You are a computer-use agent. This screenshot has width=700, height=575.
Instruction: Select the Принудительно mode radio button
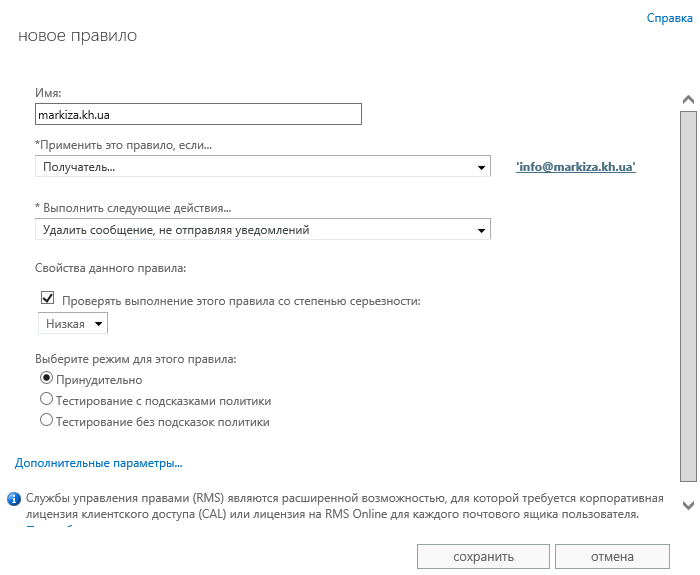click(46, 379)
